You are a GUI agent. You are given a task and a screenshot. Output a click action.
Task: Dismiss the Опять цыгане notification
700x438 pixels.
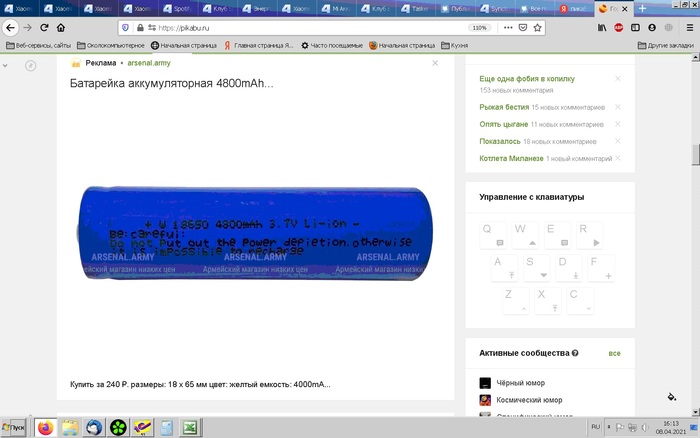coord(618,124)
